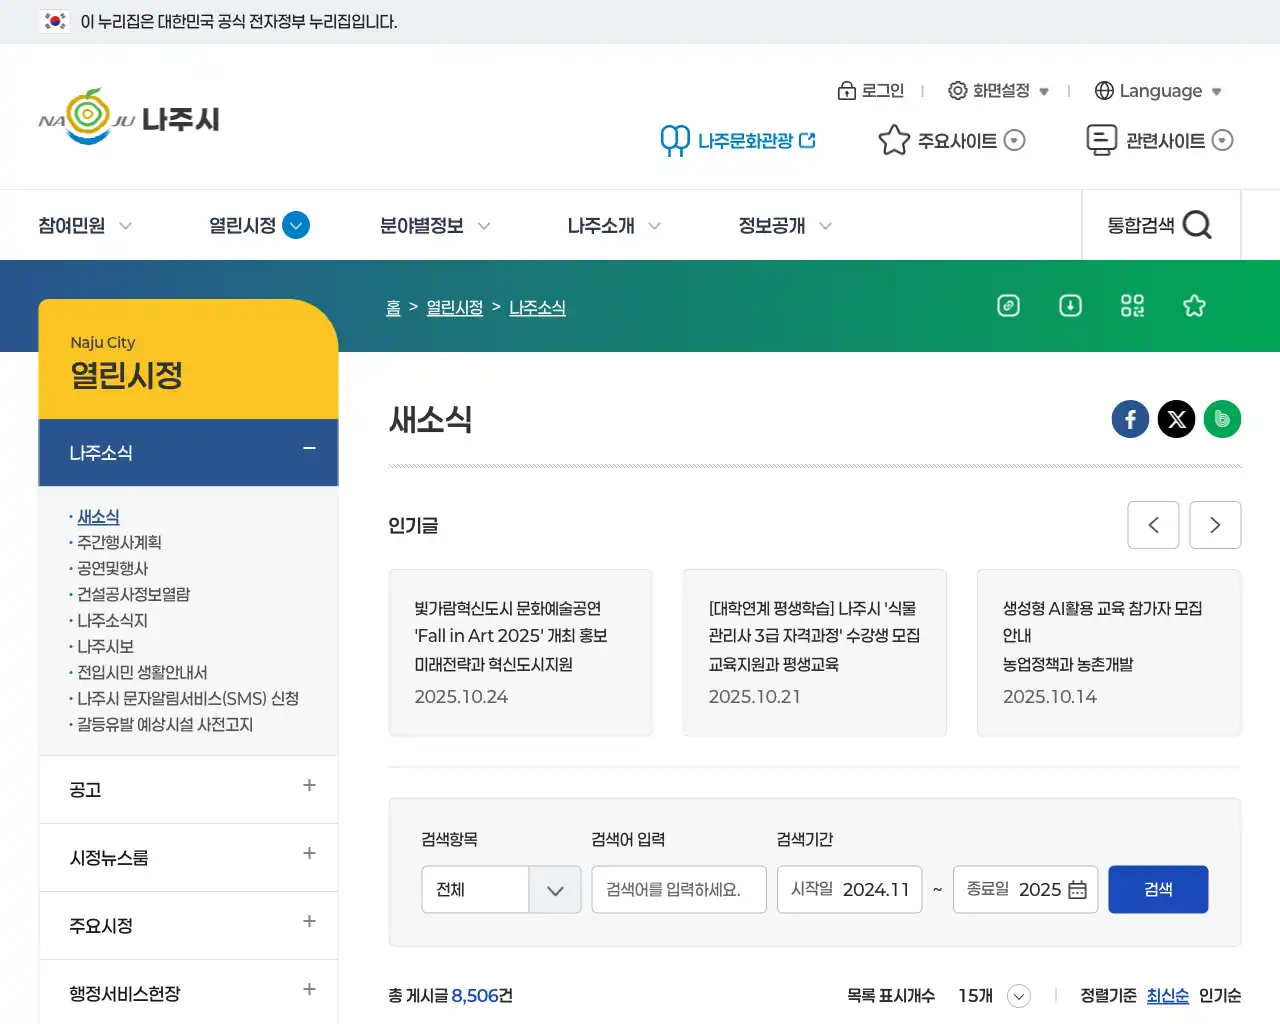Open the 나주문화관광 link
This screenshot has width=1280, height=1024.
click(x=738, y=140)
